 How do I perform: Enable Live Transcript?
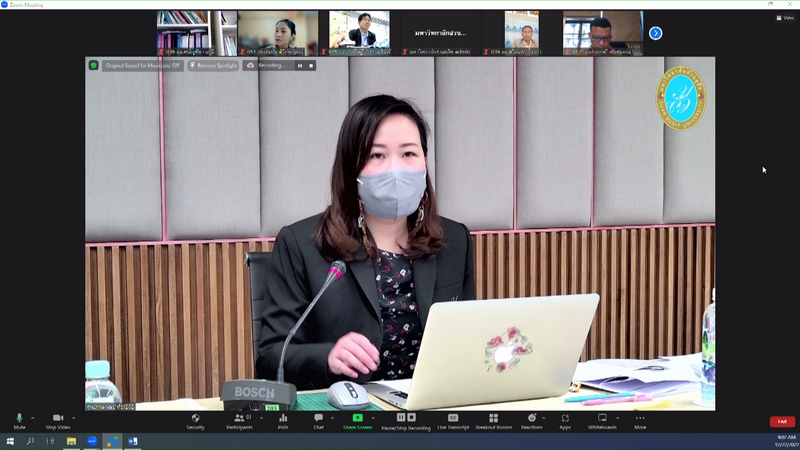tap(453, 421)
